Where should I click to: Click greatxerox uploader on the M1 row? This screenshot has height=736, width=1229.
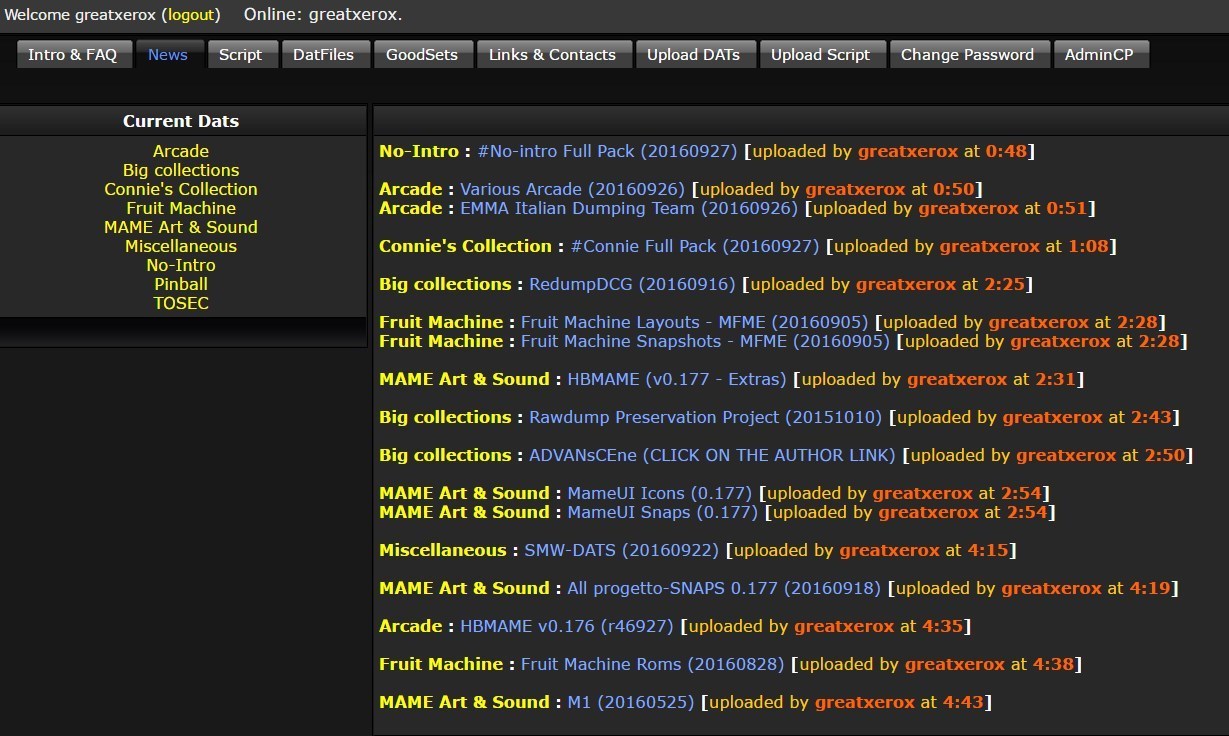[x=865, y=702]
